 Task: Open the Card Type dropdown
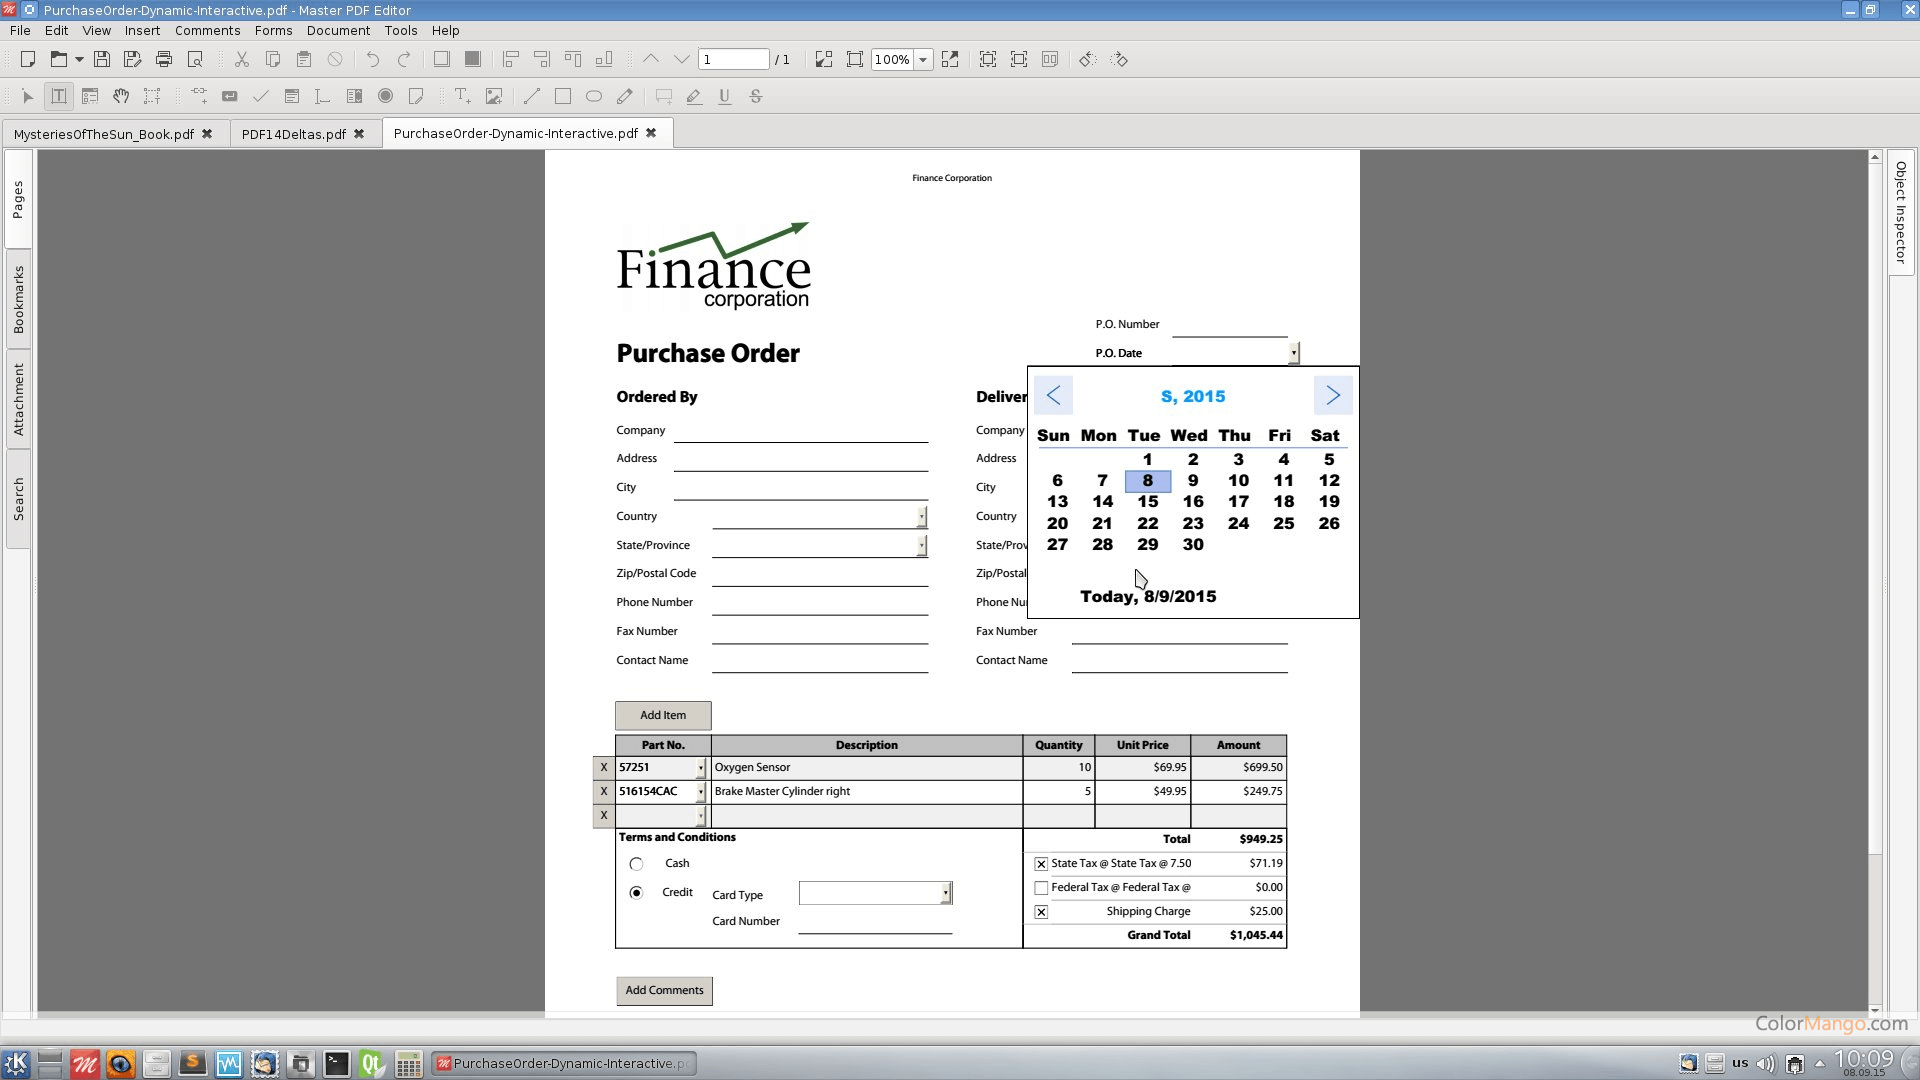point(944,892)
